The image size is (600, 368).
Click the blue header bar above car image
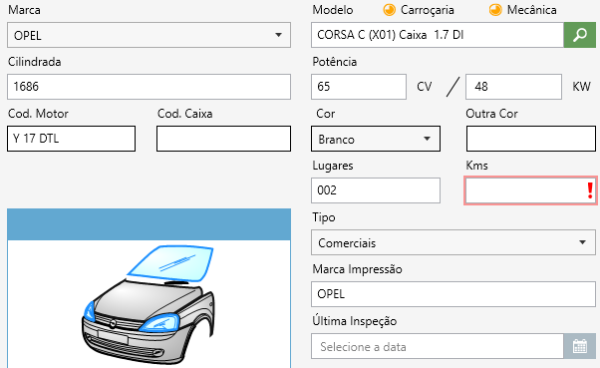point(149,225)
